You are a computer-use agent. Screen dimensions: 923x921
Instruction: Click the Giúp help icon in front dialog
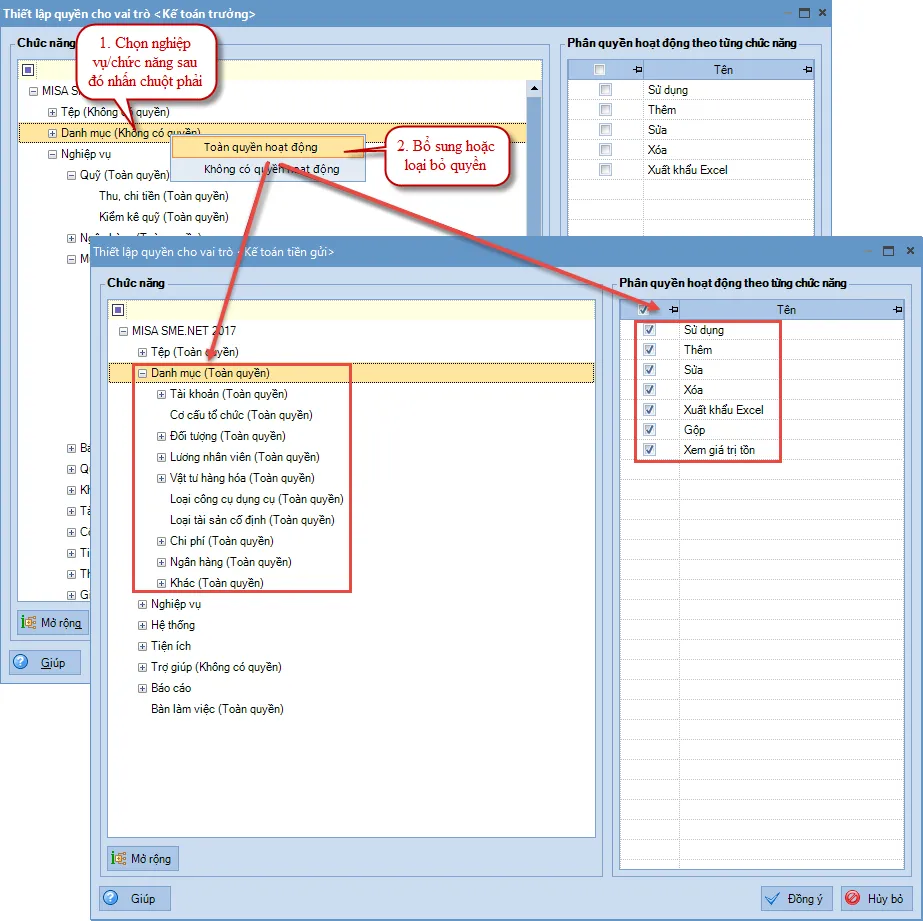coord(111,898)
